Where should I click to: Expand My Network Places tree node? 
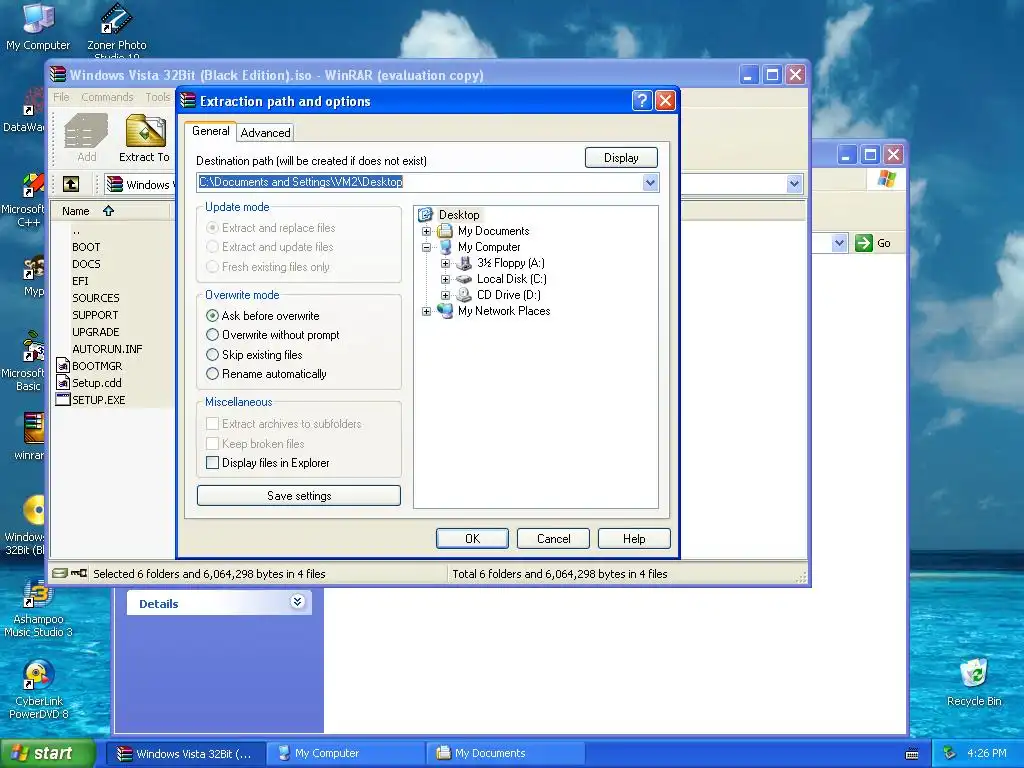[x=426, y=312]
